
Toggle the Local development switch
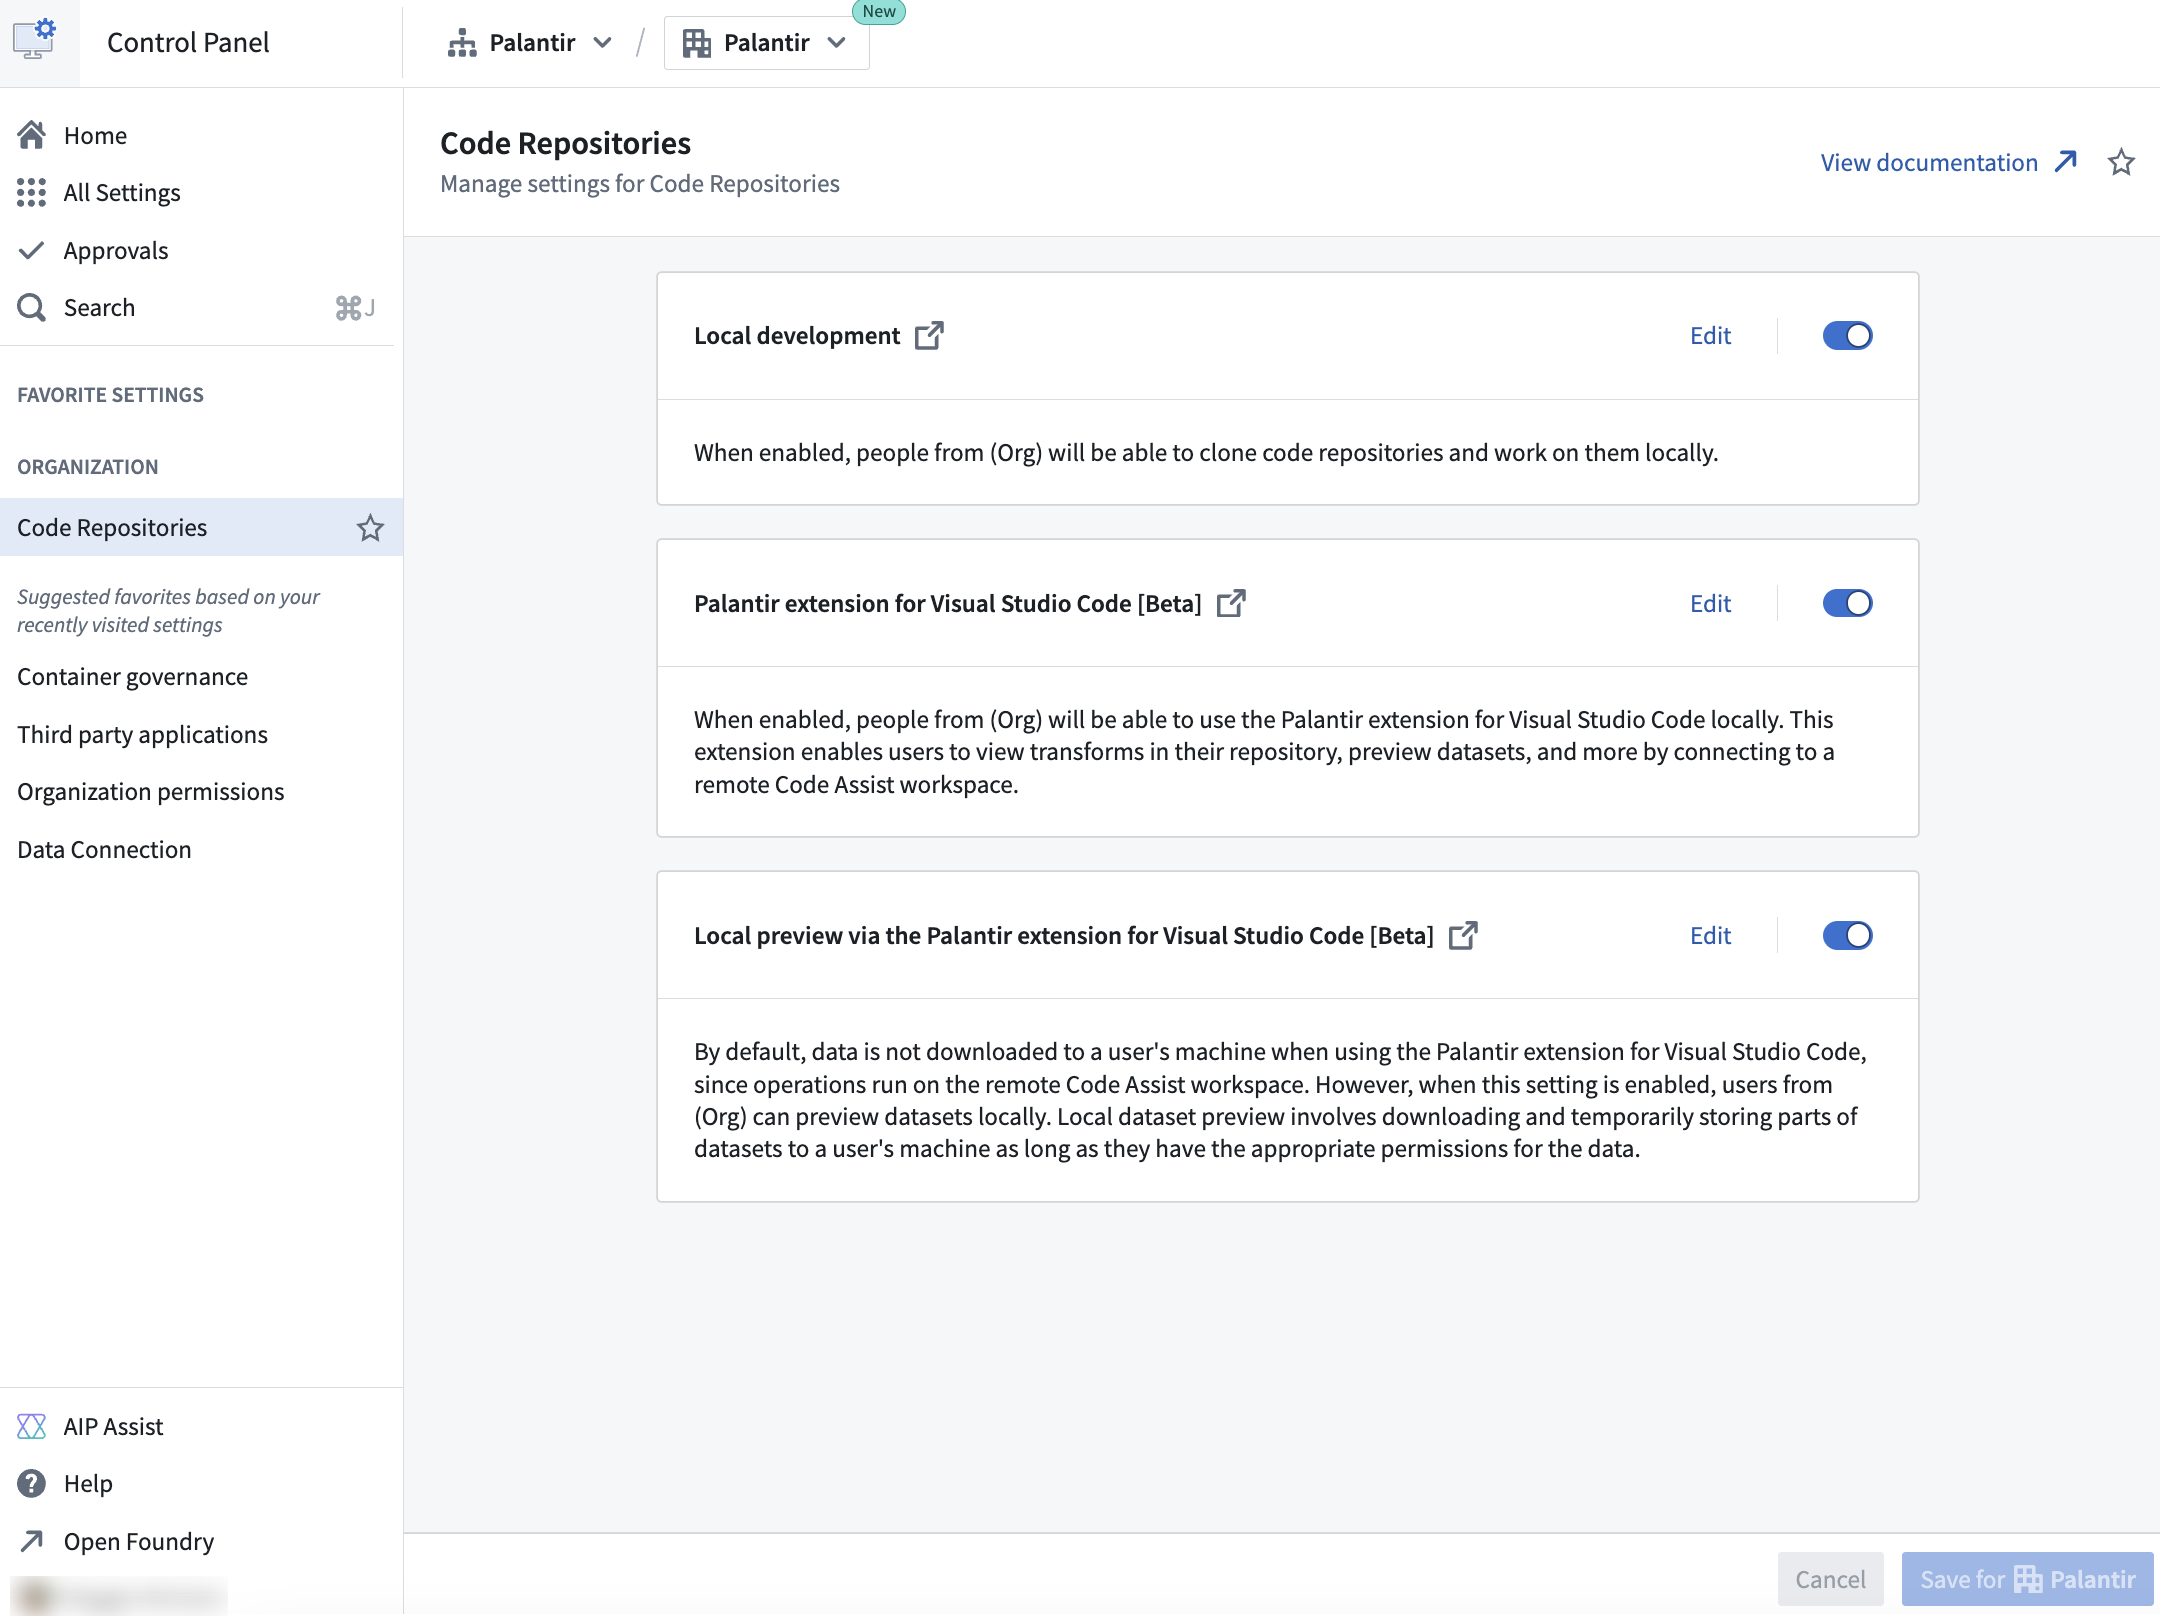1847,335
